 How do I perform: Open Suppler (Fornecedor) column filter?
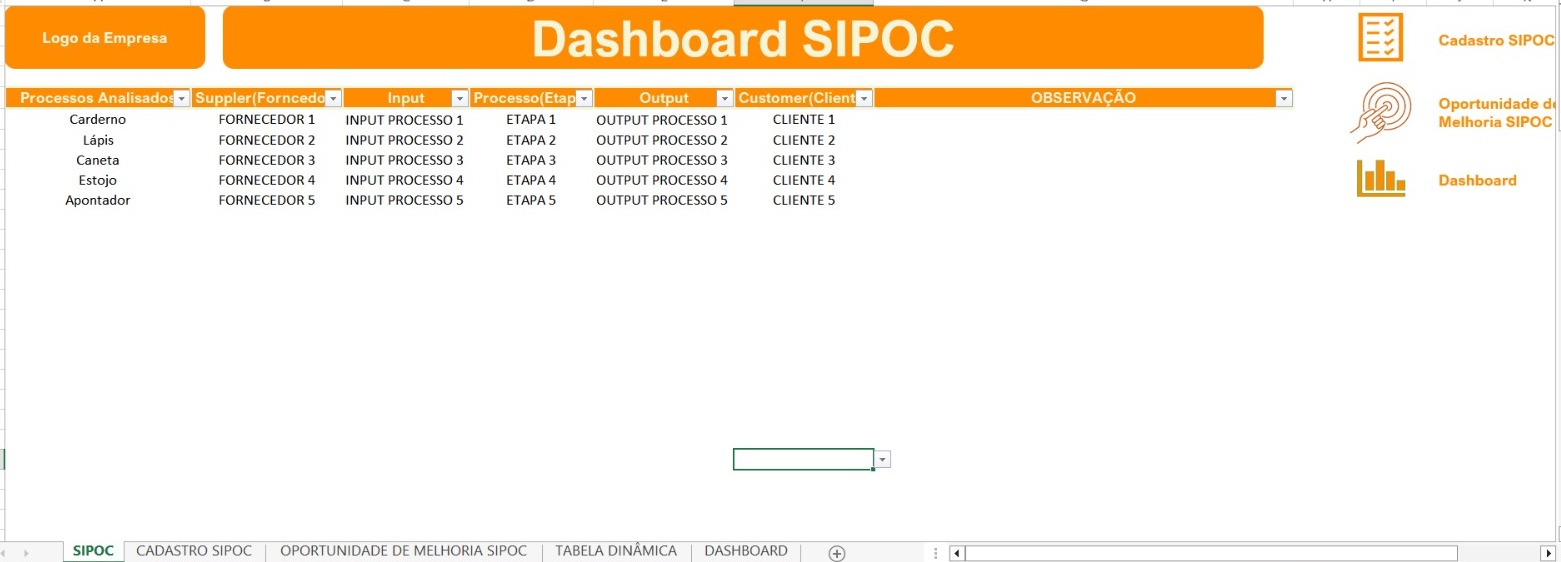(x=333, y=99)
